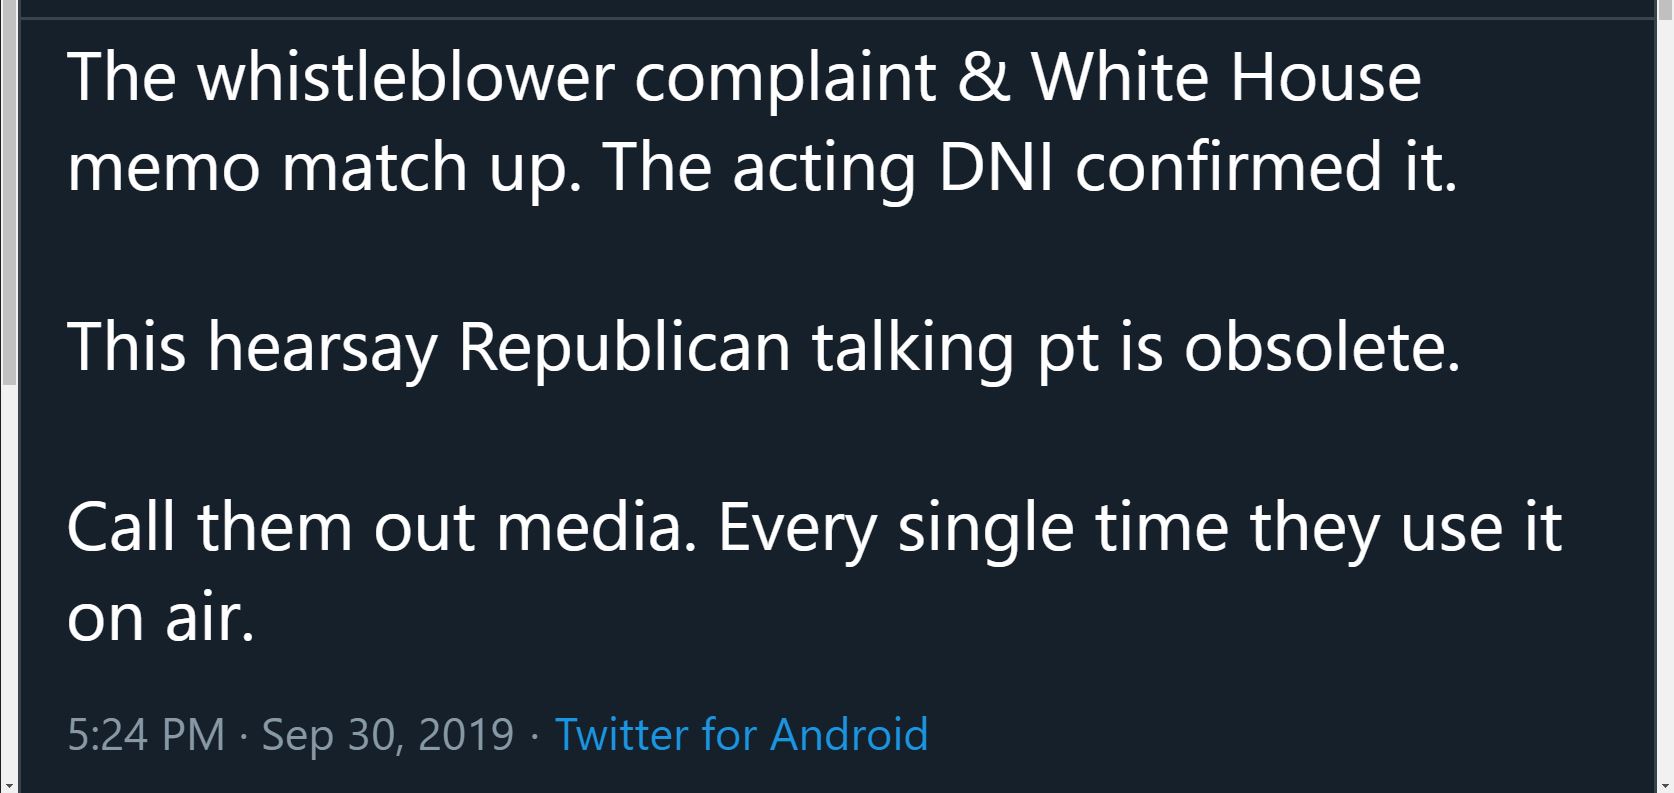The image size is (1674, 793).
Task: Click the left vertical scrollbar thumb
Action: tap(8, 192)
